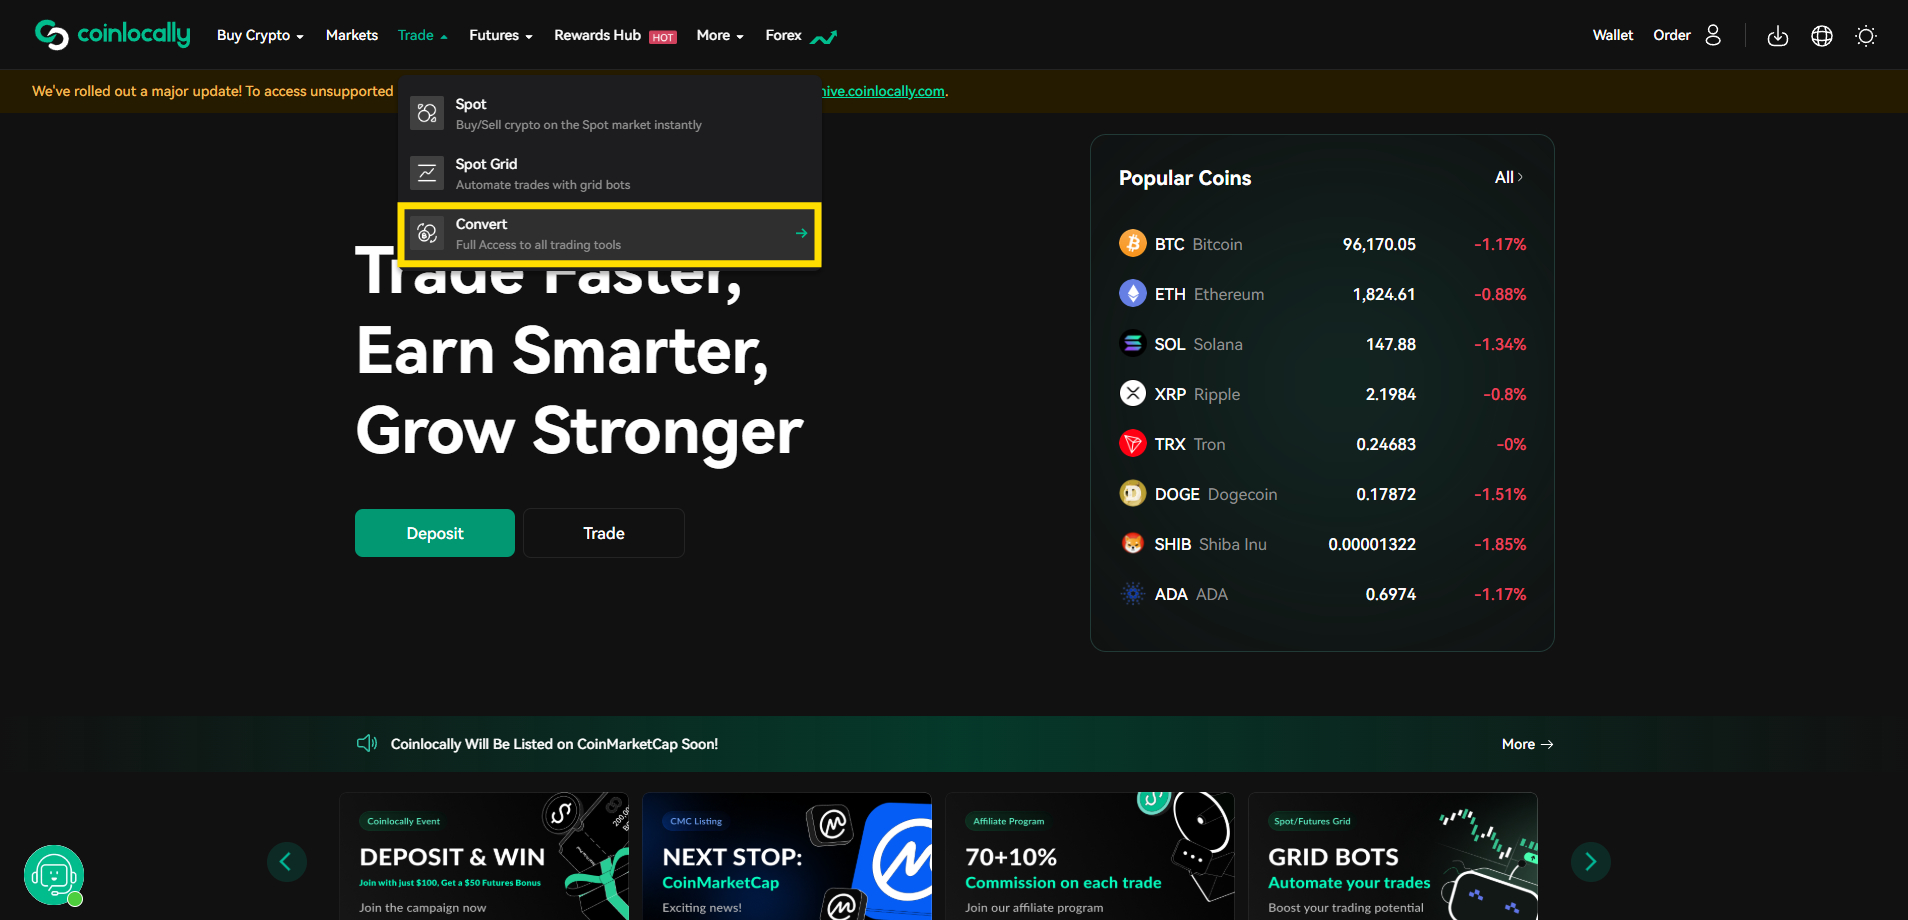This screenshot has width=1908, height=920.
Task: Click the Tron coin icon
Action: [1133, 444]
